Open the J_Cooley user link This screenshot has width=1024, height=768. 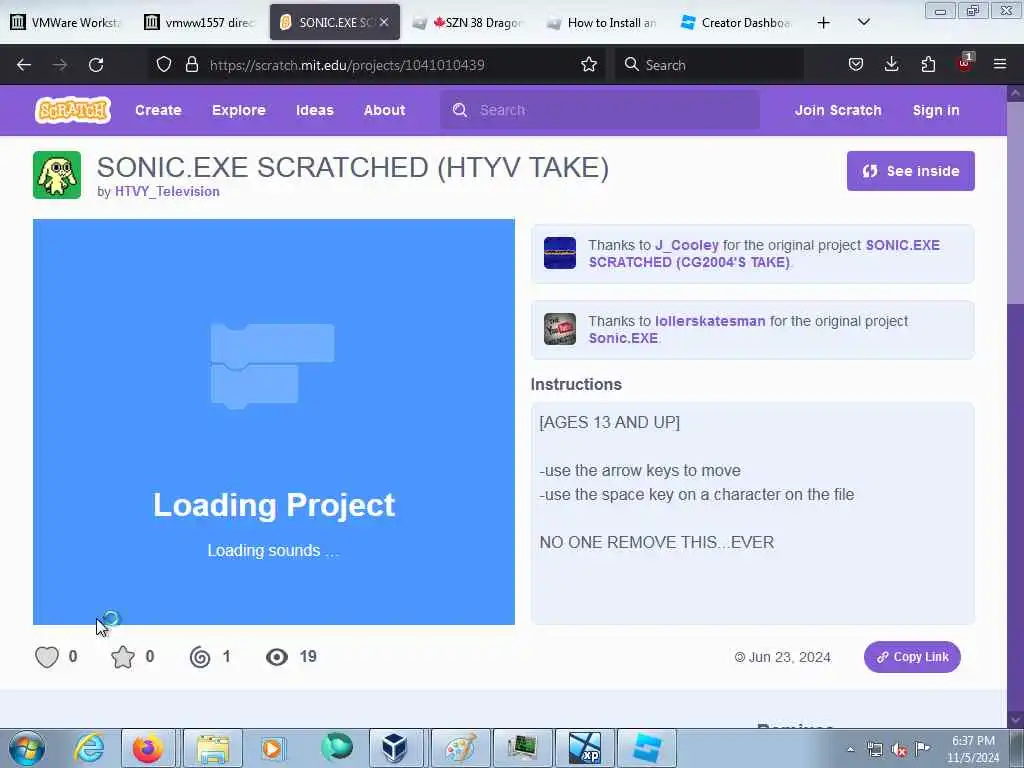point(686,245)
